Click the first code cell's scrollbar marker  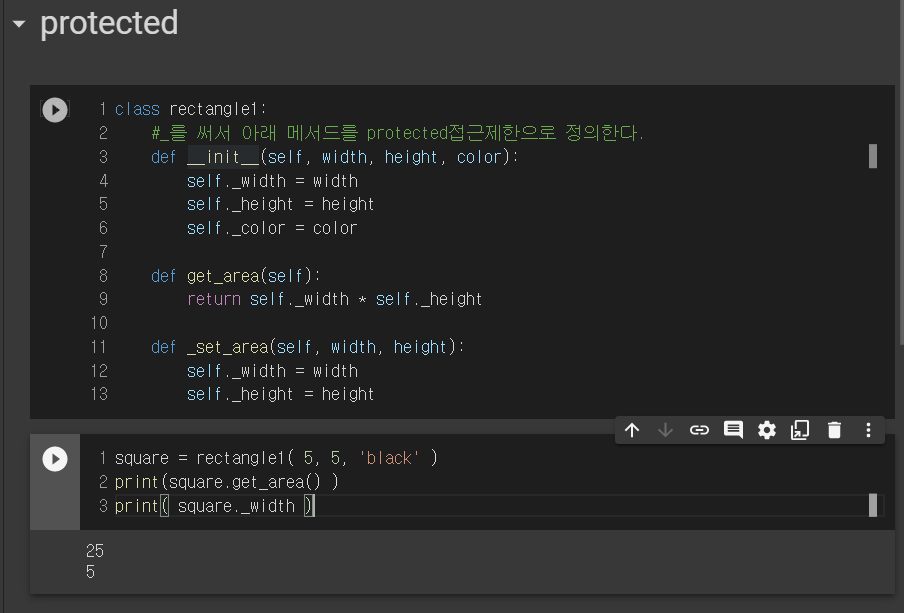(873, 156)
